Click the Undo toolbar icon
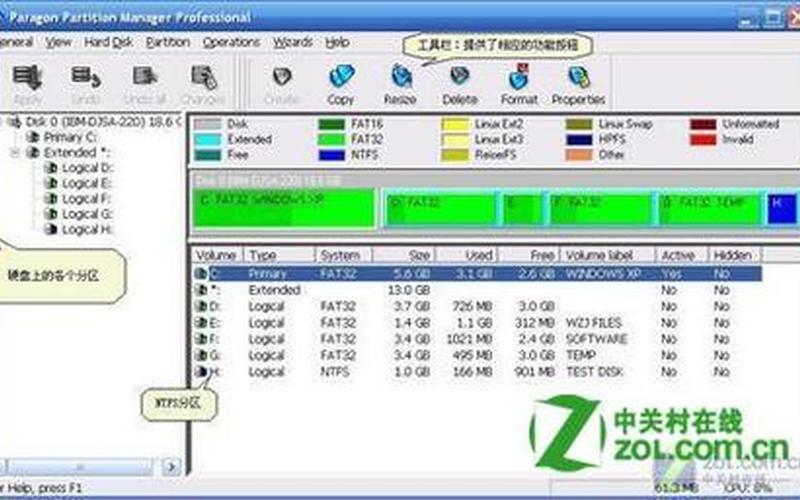 pos(86,77)
